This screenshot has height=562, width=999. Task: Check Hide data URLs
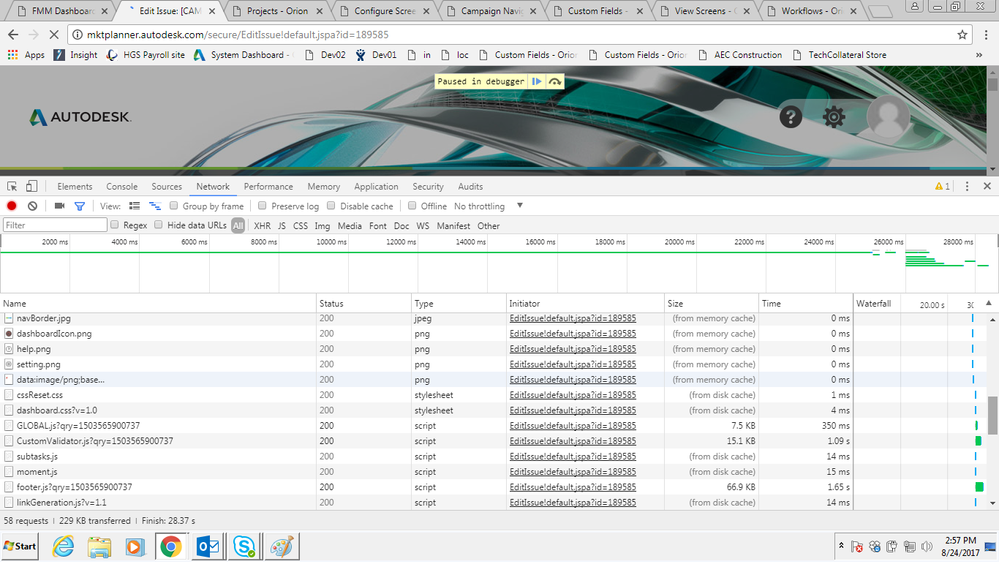click(158, 225)
